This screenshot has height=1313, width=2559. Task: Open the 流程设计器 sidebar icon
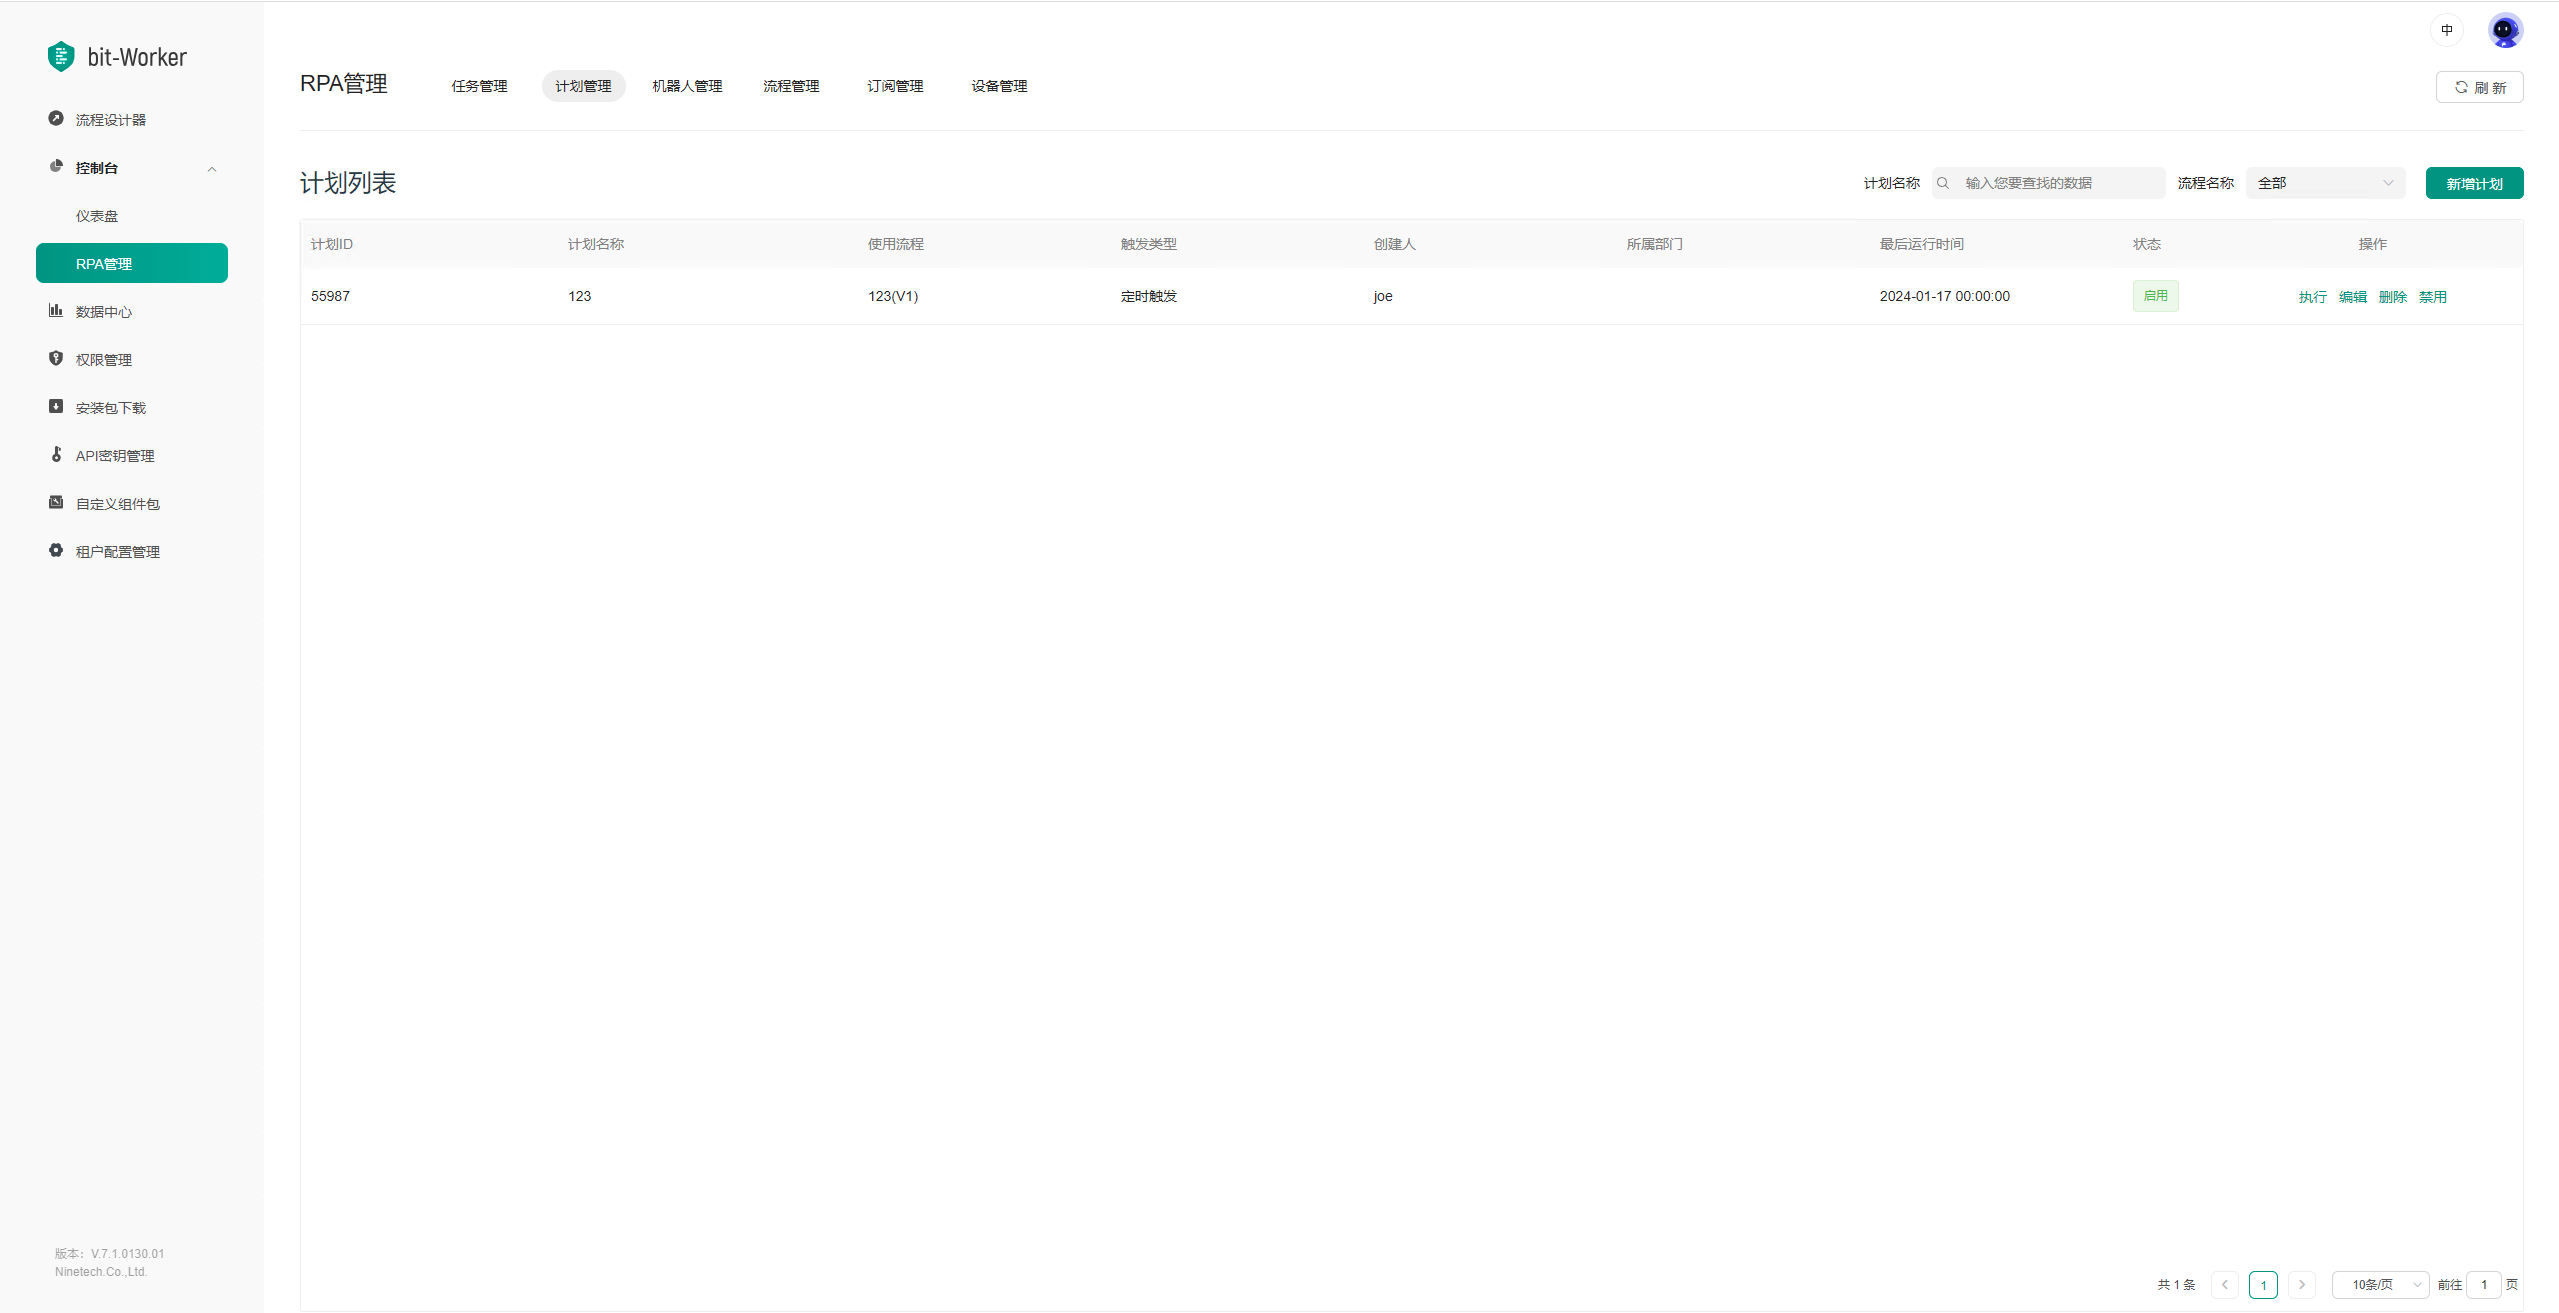[x=56, y=119]
